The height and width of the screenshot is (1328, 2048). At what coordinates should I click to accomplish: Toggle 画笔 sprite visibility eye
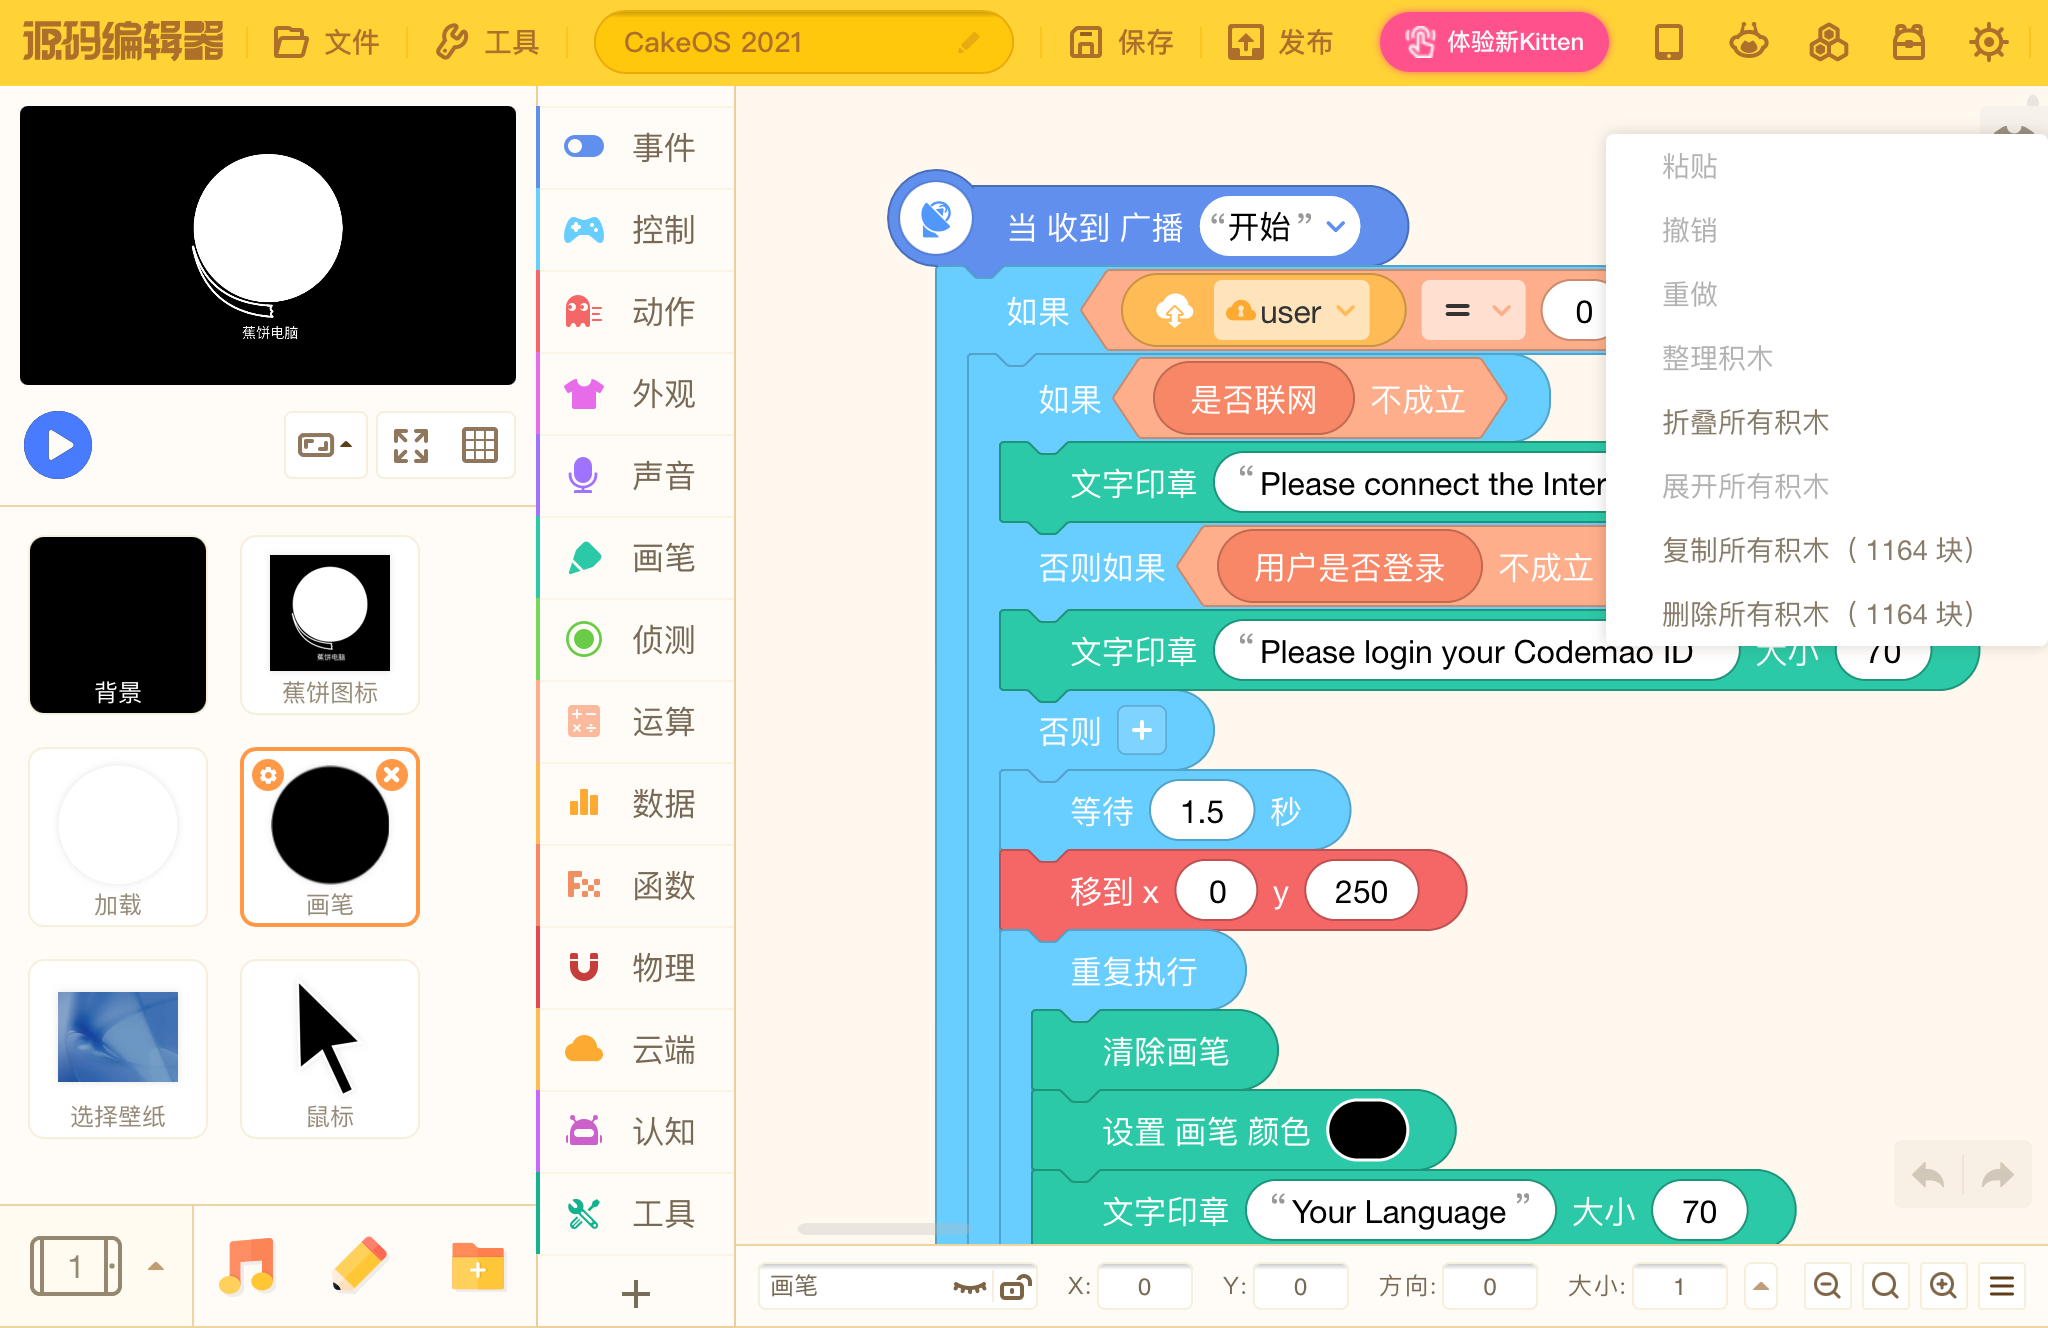(x=969, y=1287)
